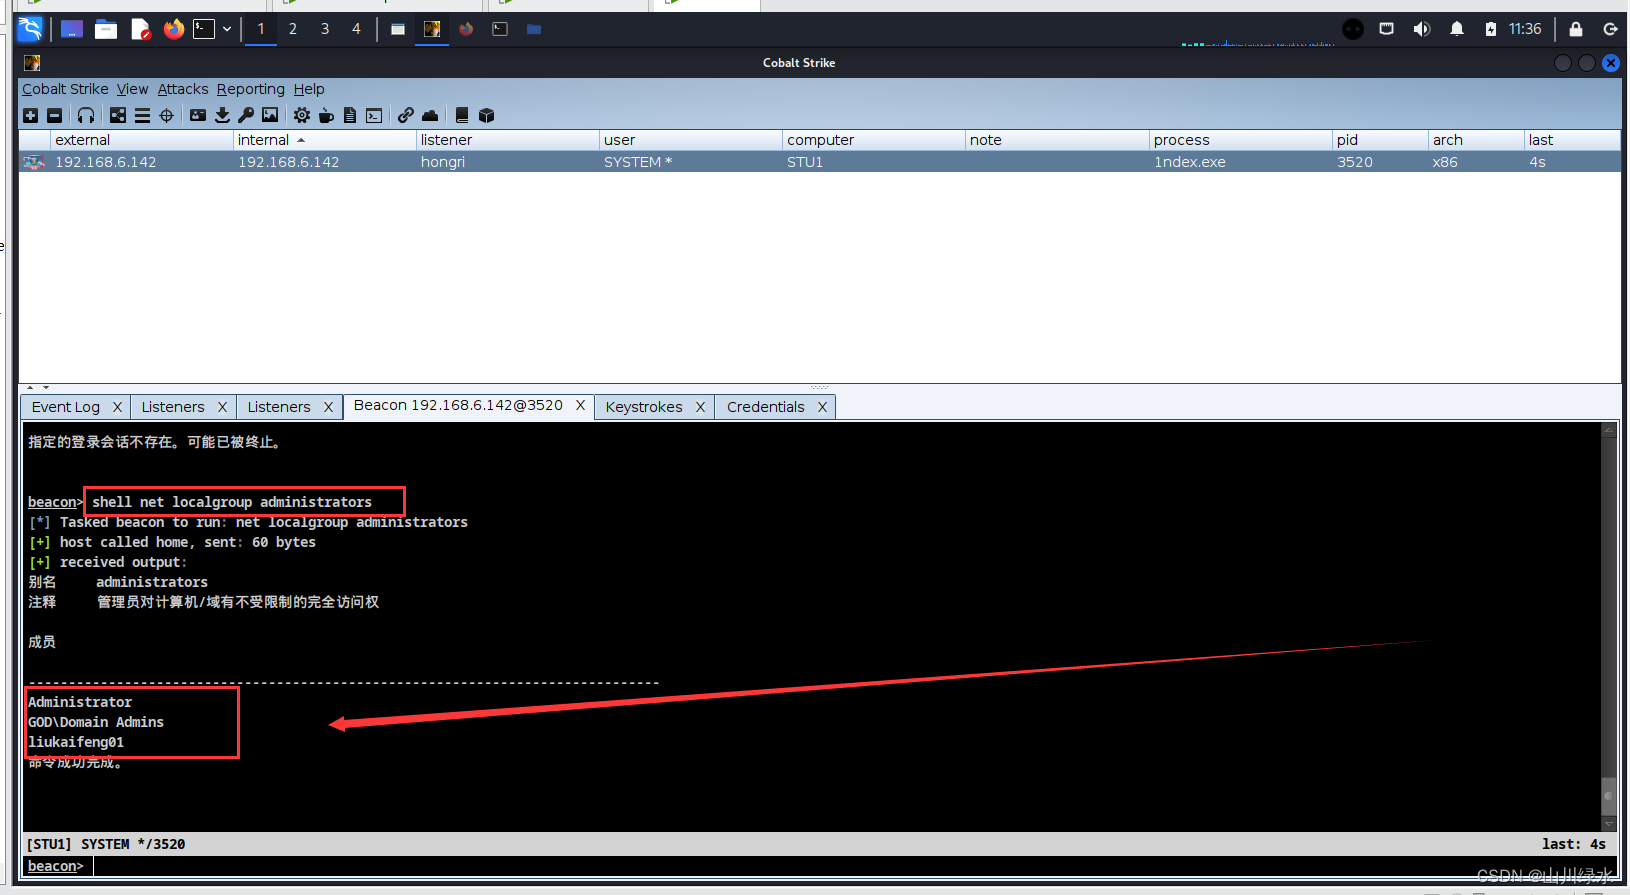
Task: Click the coffee cup Java applet attack icon
Action: [x=326, y=116]
